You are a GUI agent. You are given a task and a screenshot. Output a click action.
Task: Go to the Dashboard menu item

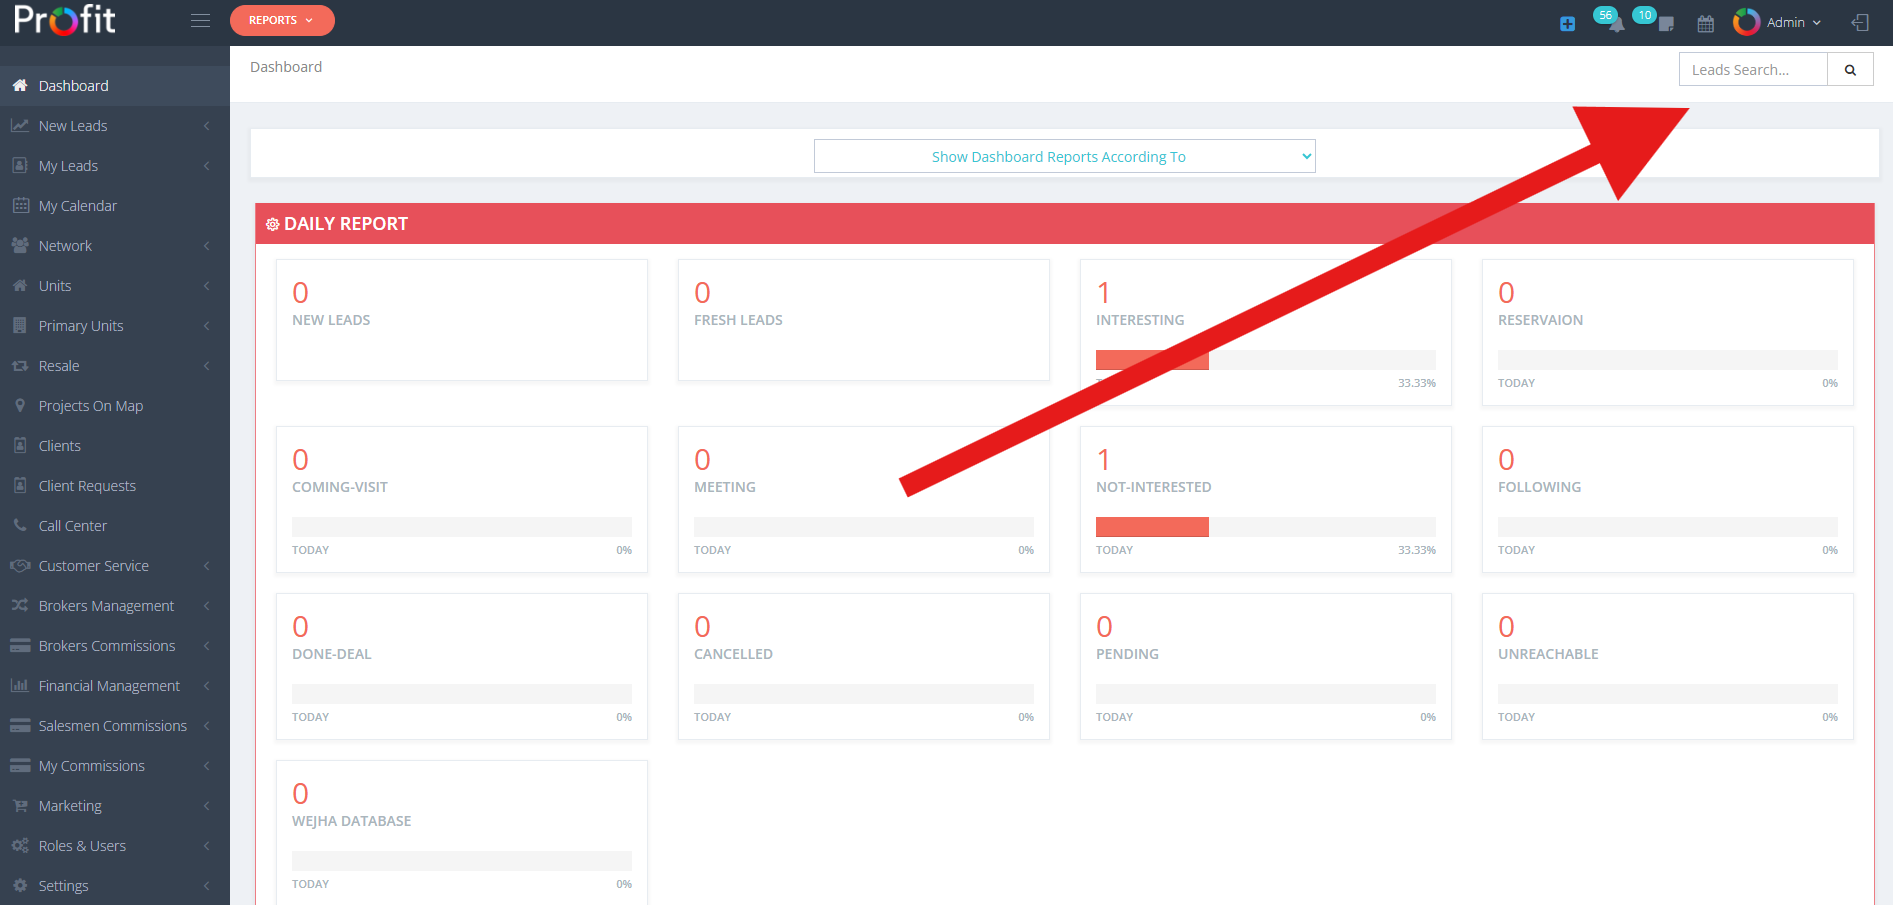73,85
